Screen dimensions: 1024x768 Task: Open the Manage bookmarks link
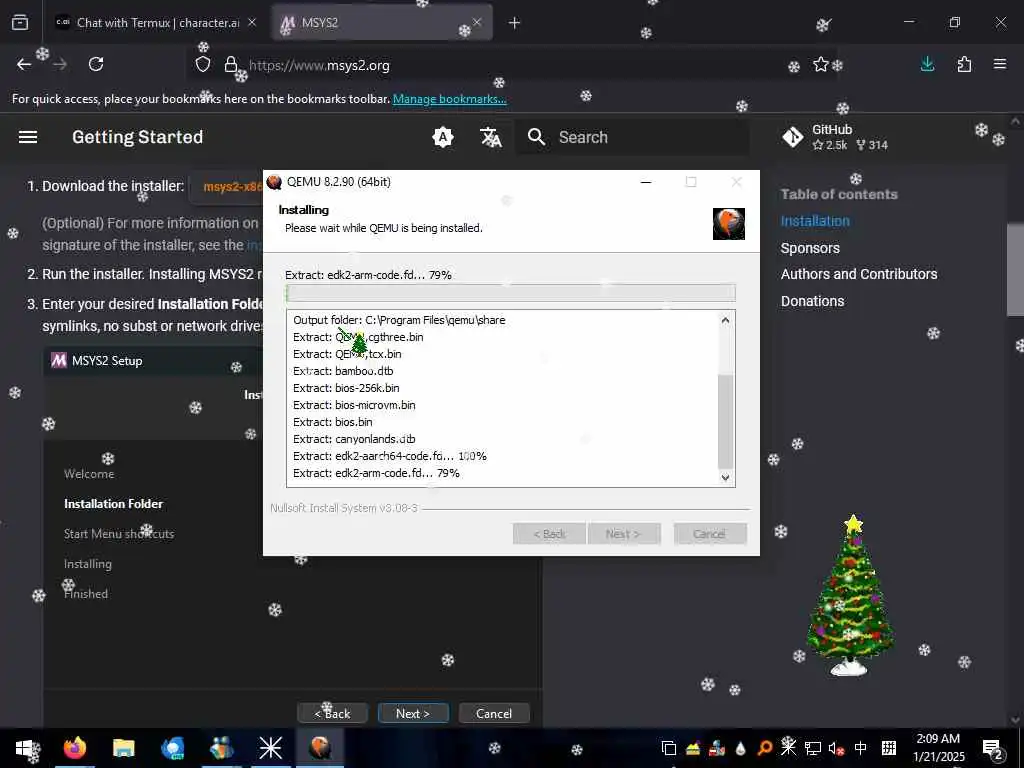[449, 99]
